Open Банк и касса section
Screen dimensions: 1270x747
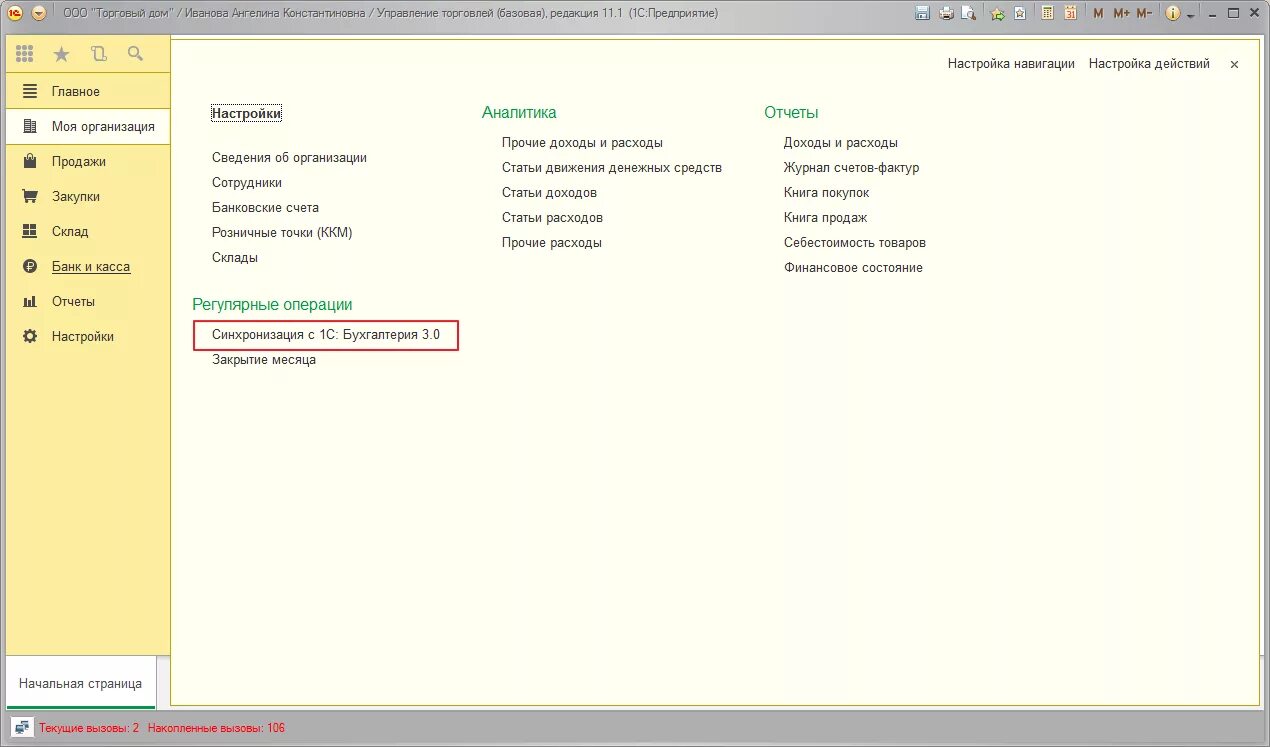[x=88, y=266]
